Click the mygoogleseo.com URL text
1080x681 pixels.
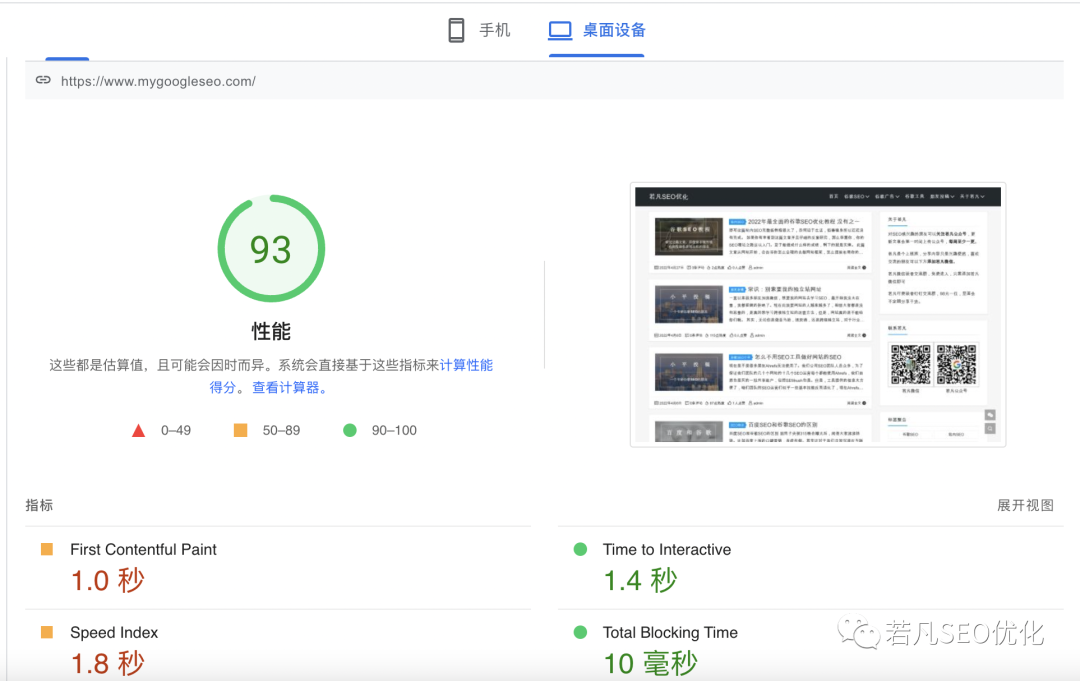click(x=158, y=81)
